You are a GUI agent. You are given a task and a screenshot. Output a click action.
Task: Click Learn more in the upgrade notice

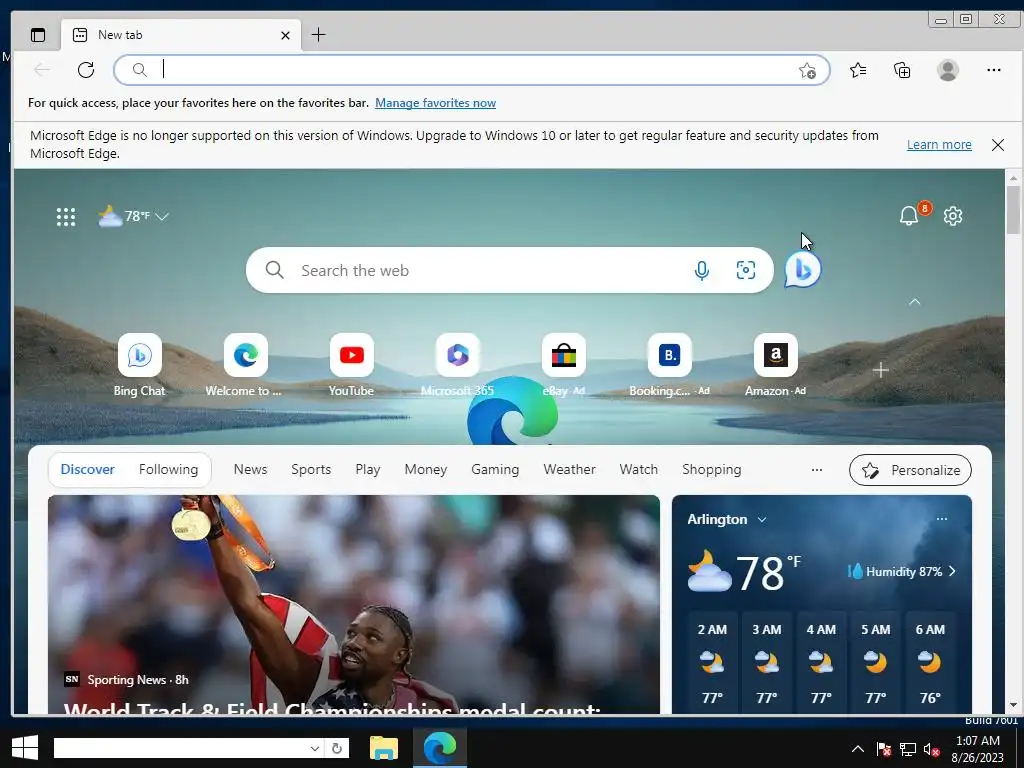(x=939, y=145)
